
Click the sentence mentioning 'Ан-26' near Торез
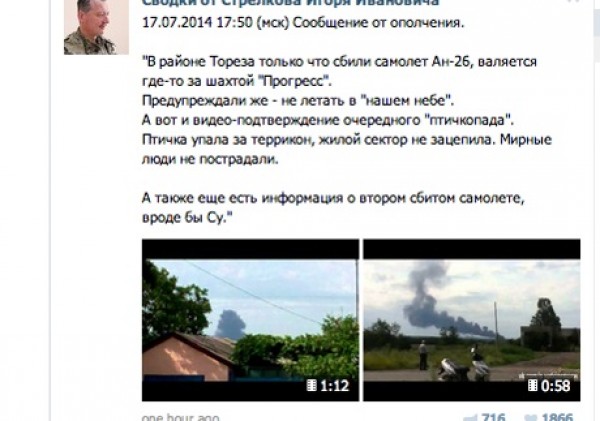pos(339,71)
